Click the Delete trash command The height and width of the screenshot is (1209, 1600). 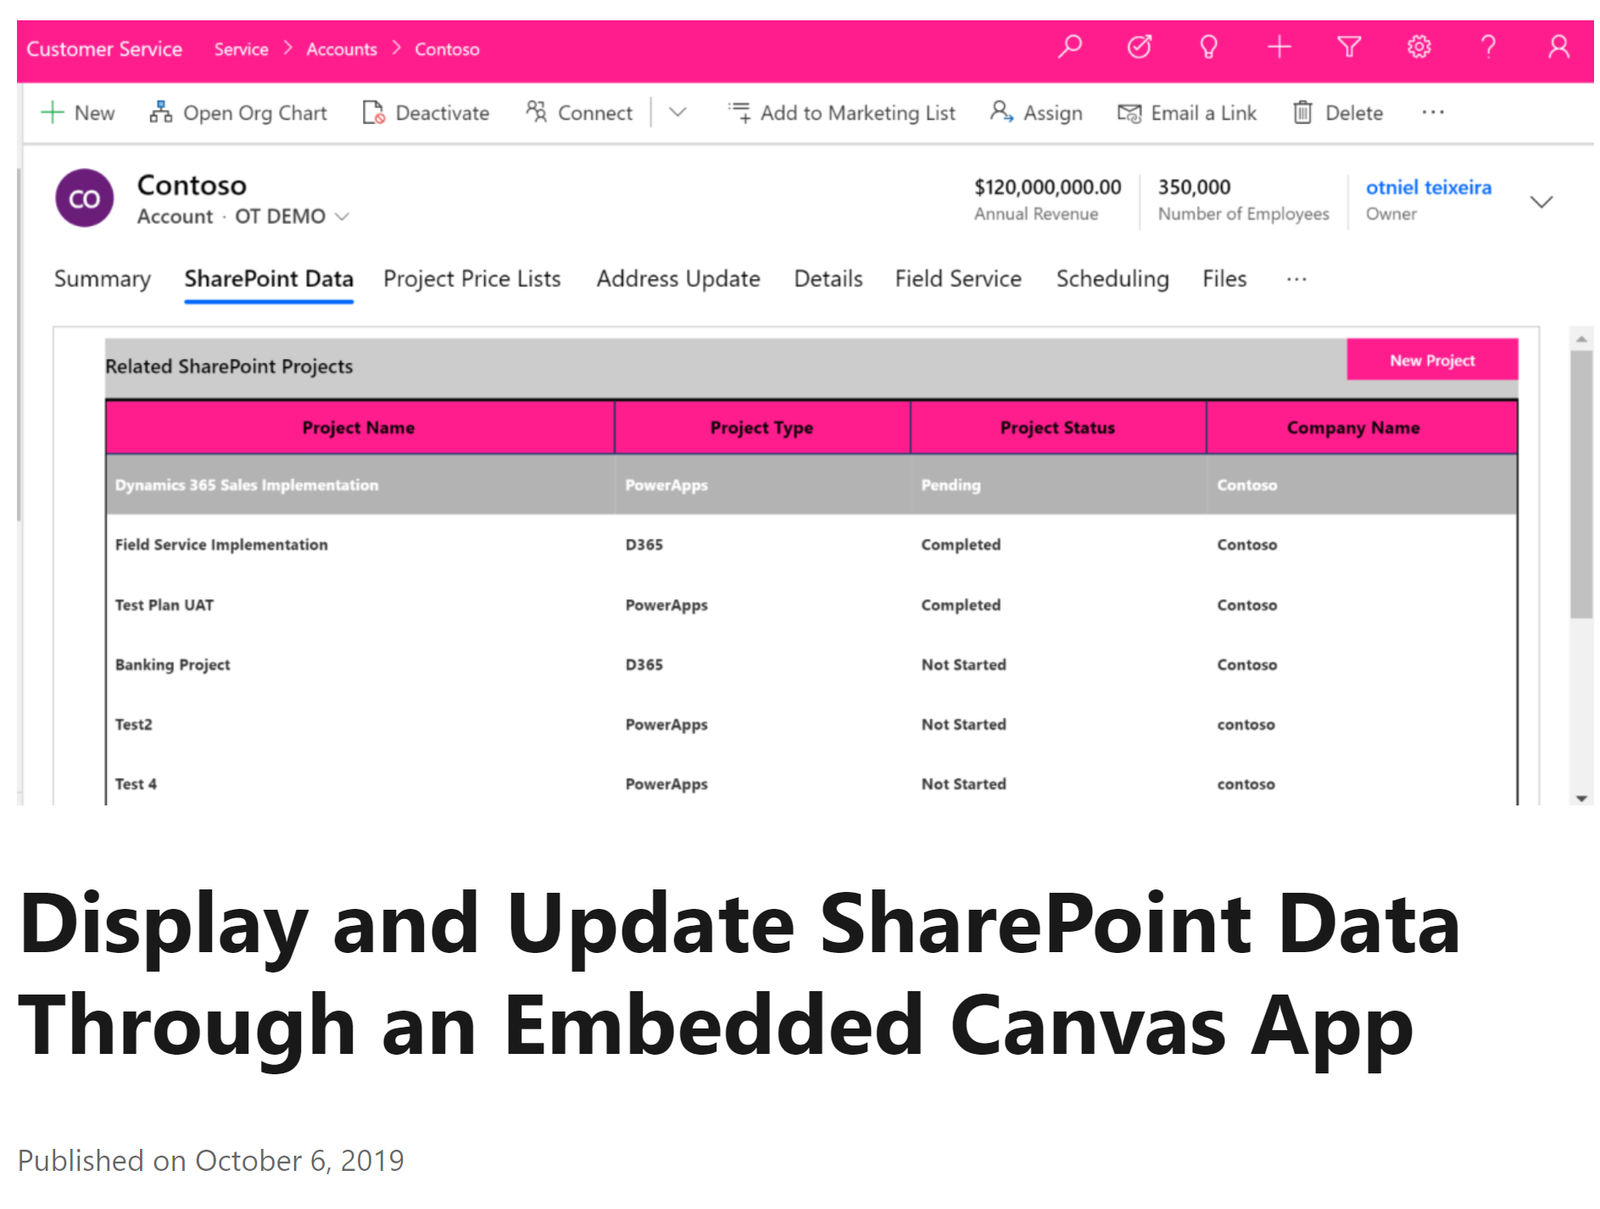[x=1338, y=113]
